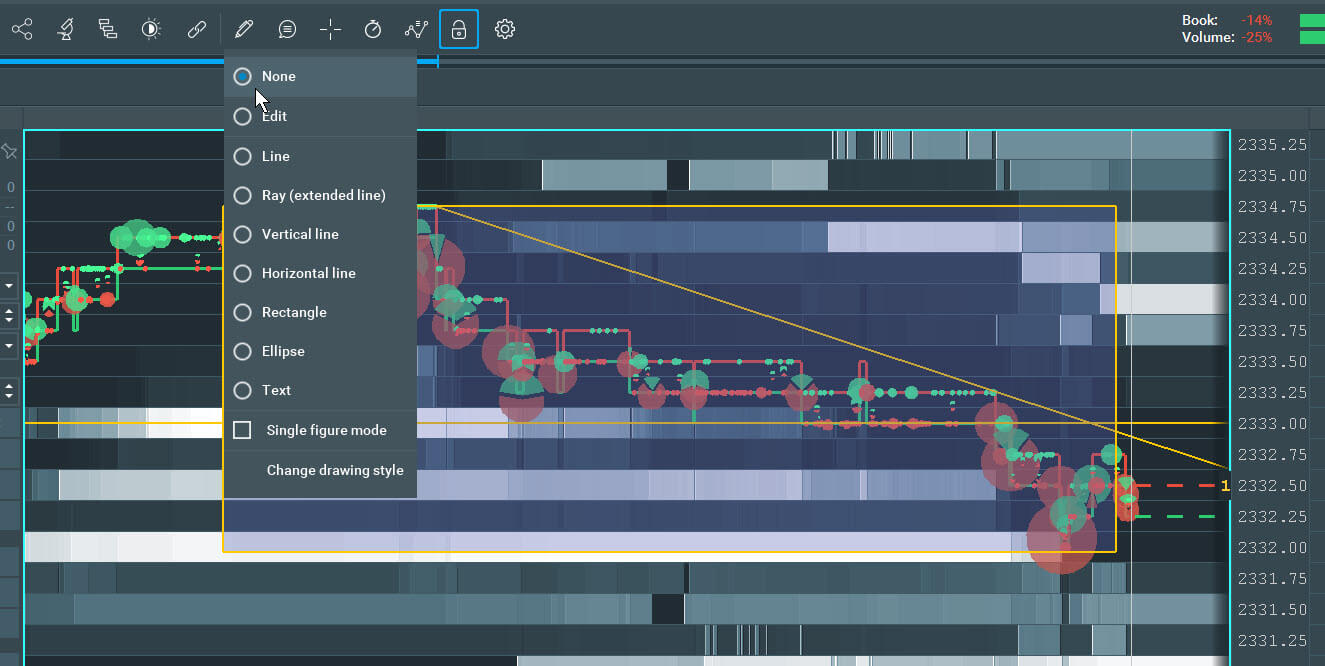The image size is (1325, 666).
Task: Click the Share icon in toolbar
Action: click(x=22, y=29)
